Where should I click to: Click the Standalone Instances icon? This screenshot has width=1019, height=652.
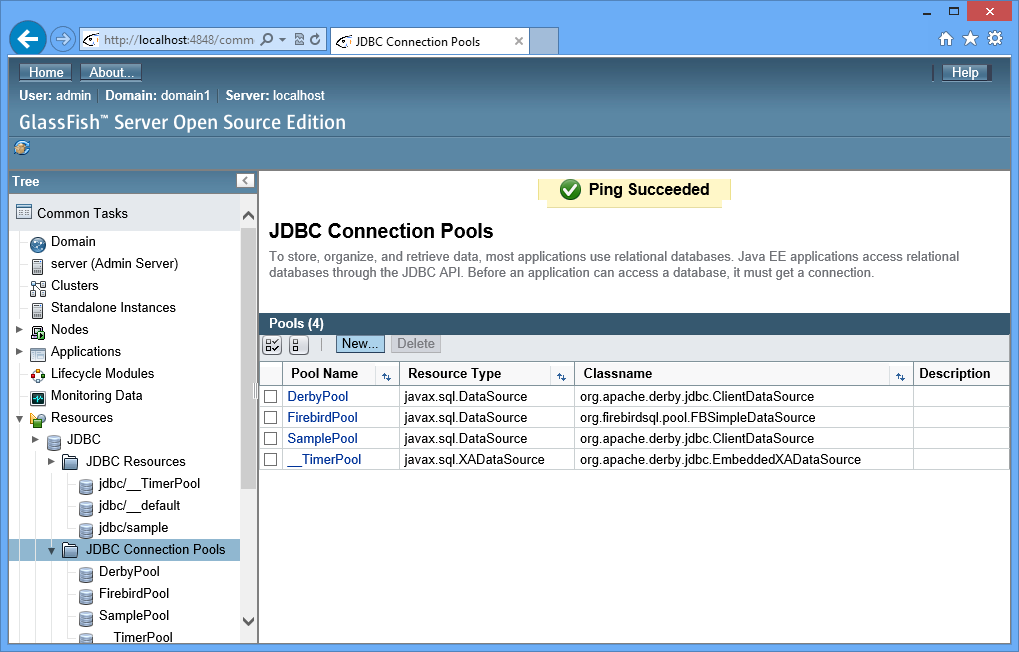38,311
